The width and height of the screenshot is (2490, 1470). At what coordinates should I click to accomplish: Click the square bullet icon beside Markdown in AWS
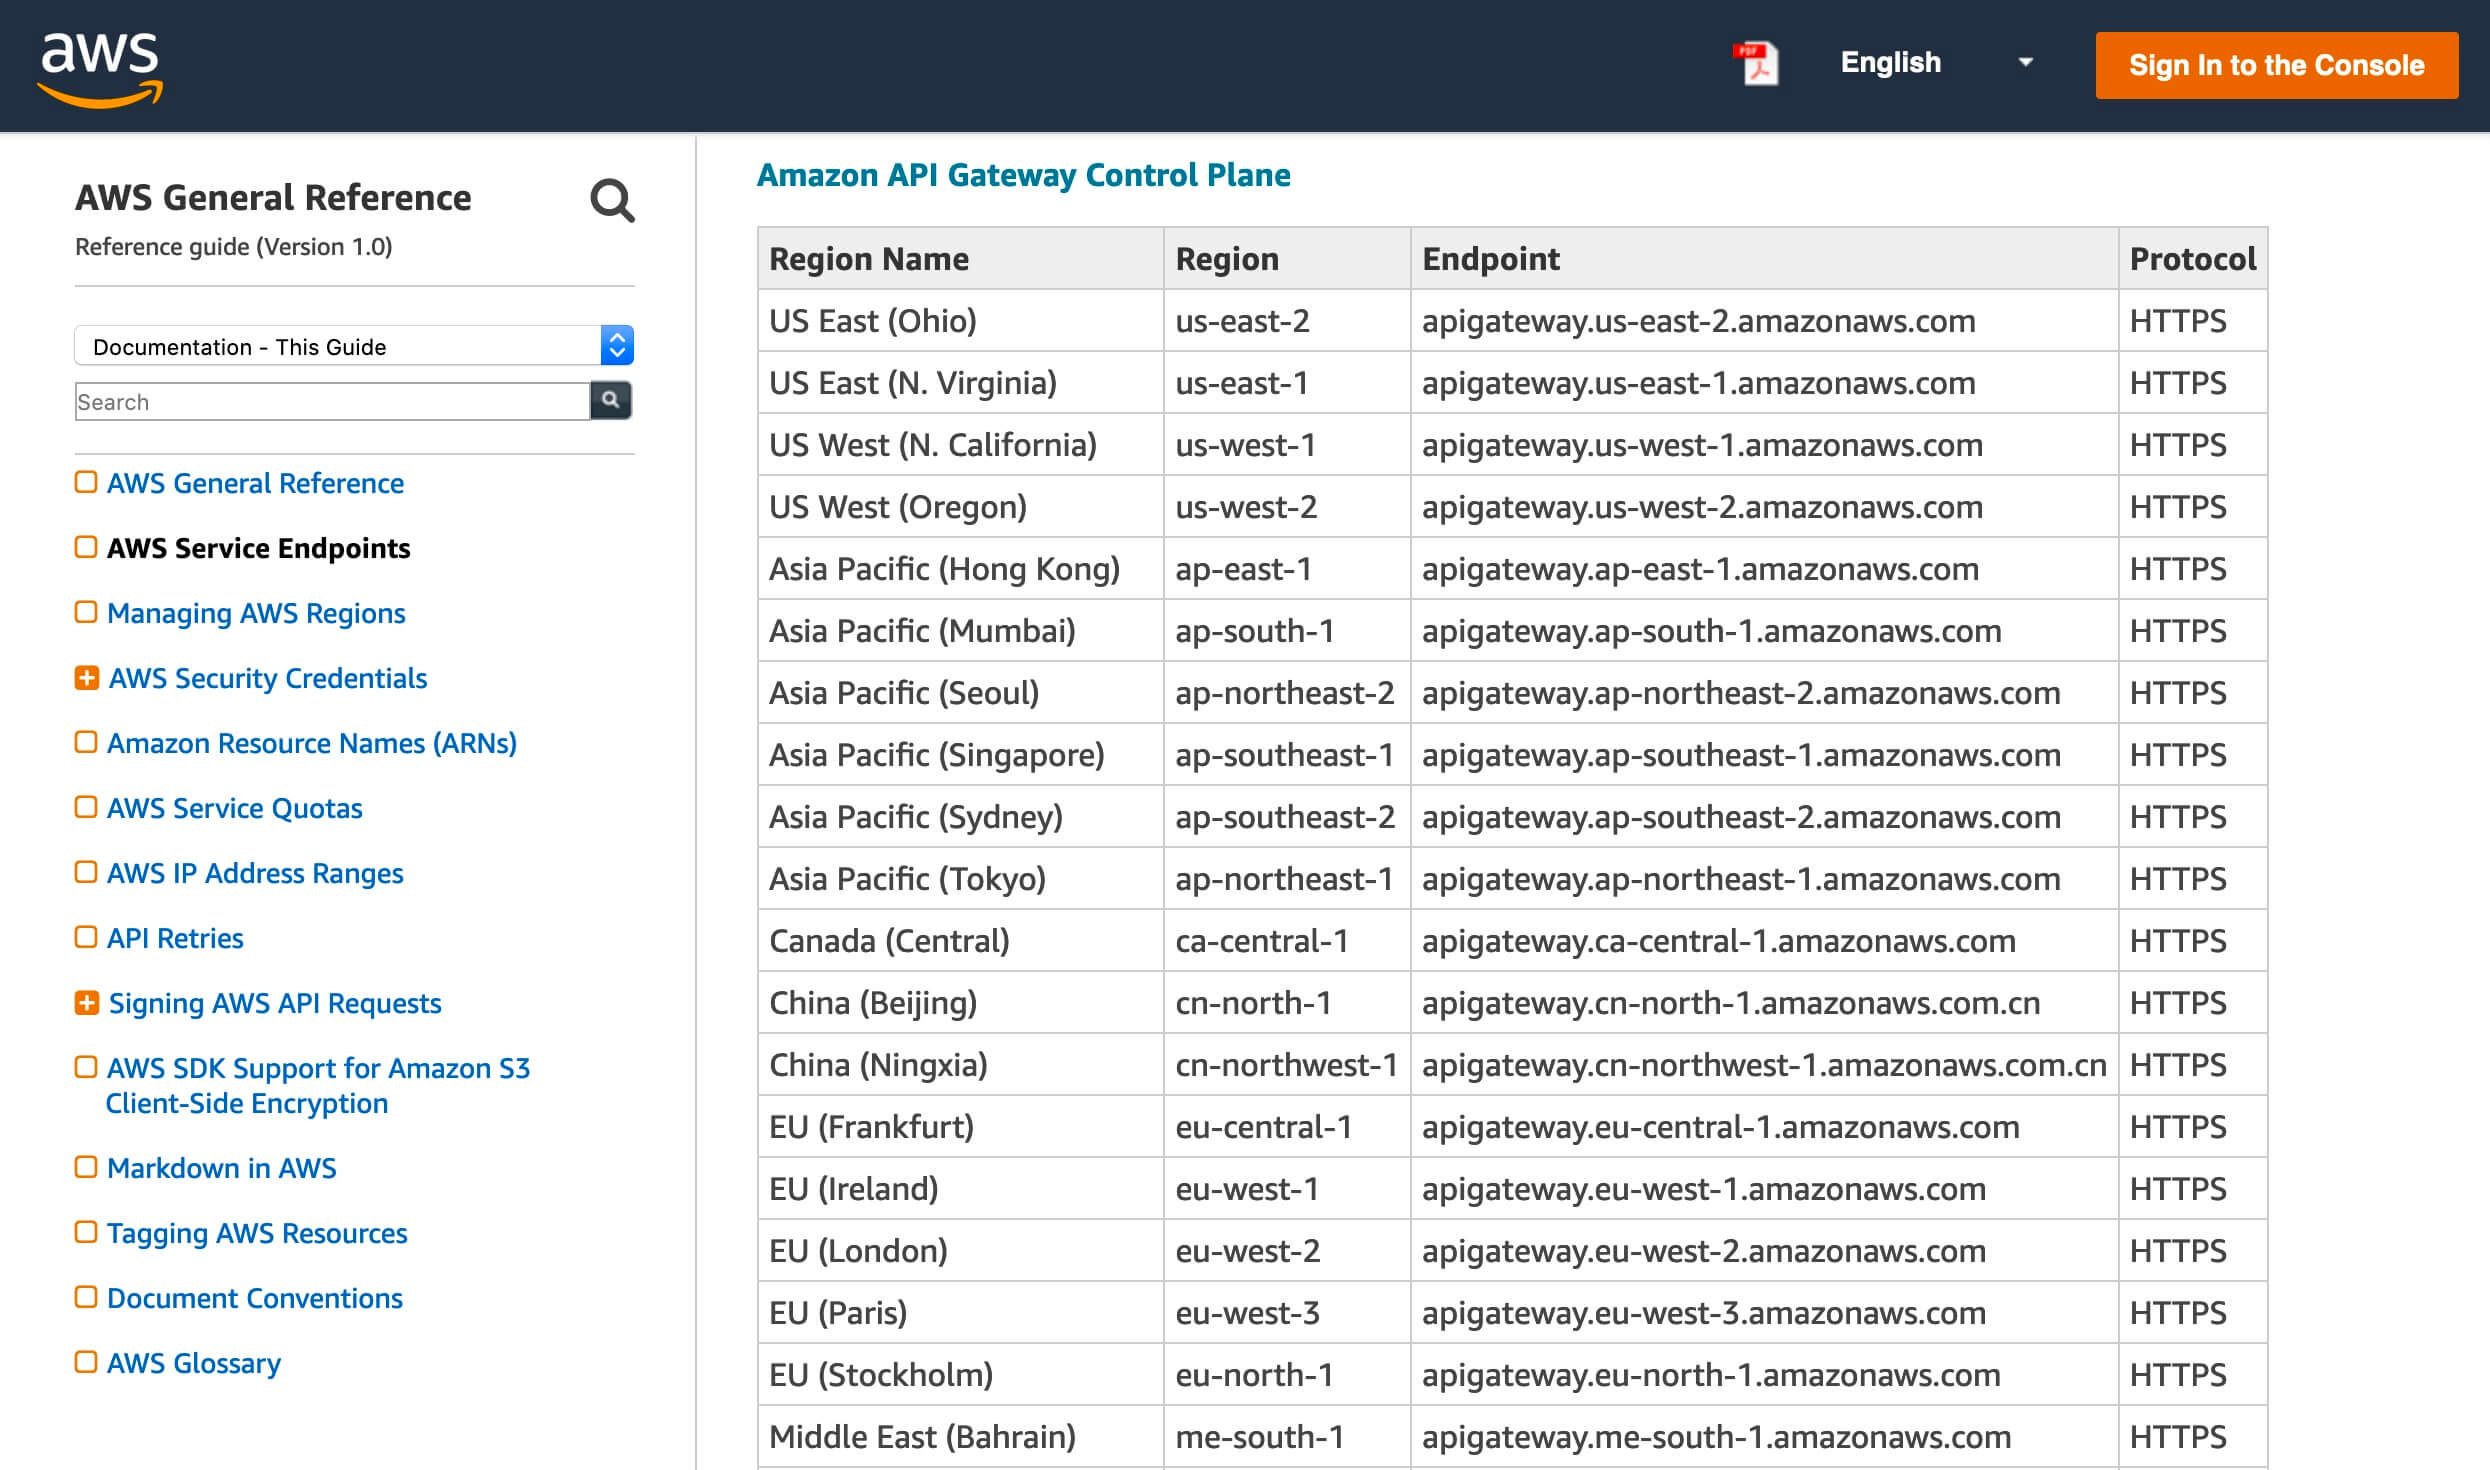pos(86,1167)
